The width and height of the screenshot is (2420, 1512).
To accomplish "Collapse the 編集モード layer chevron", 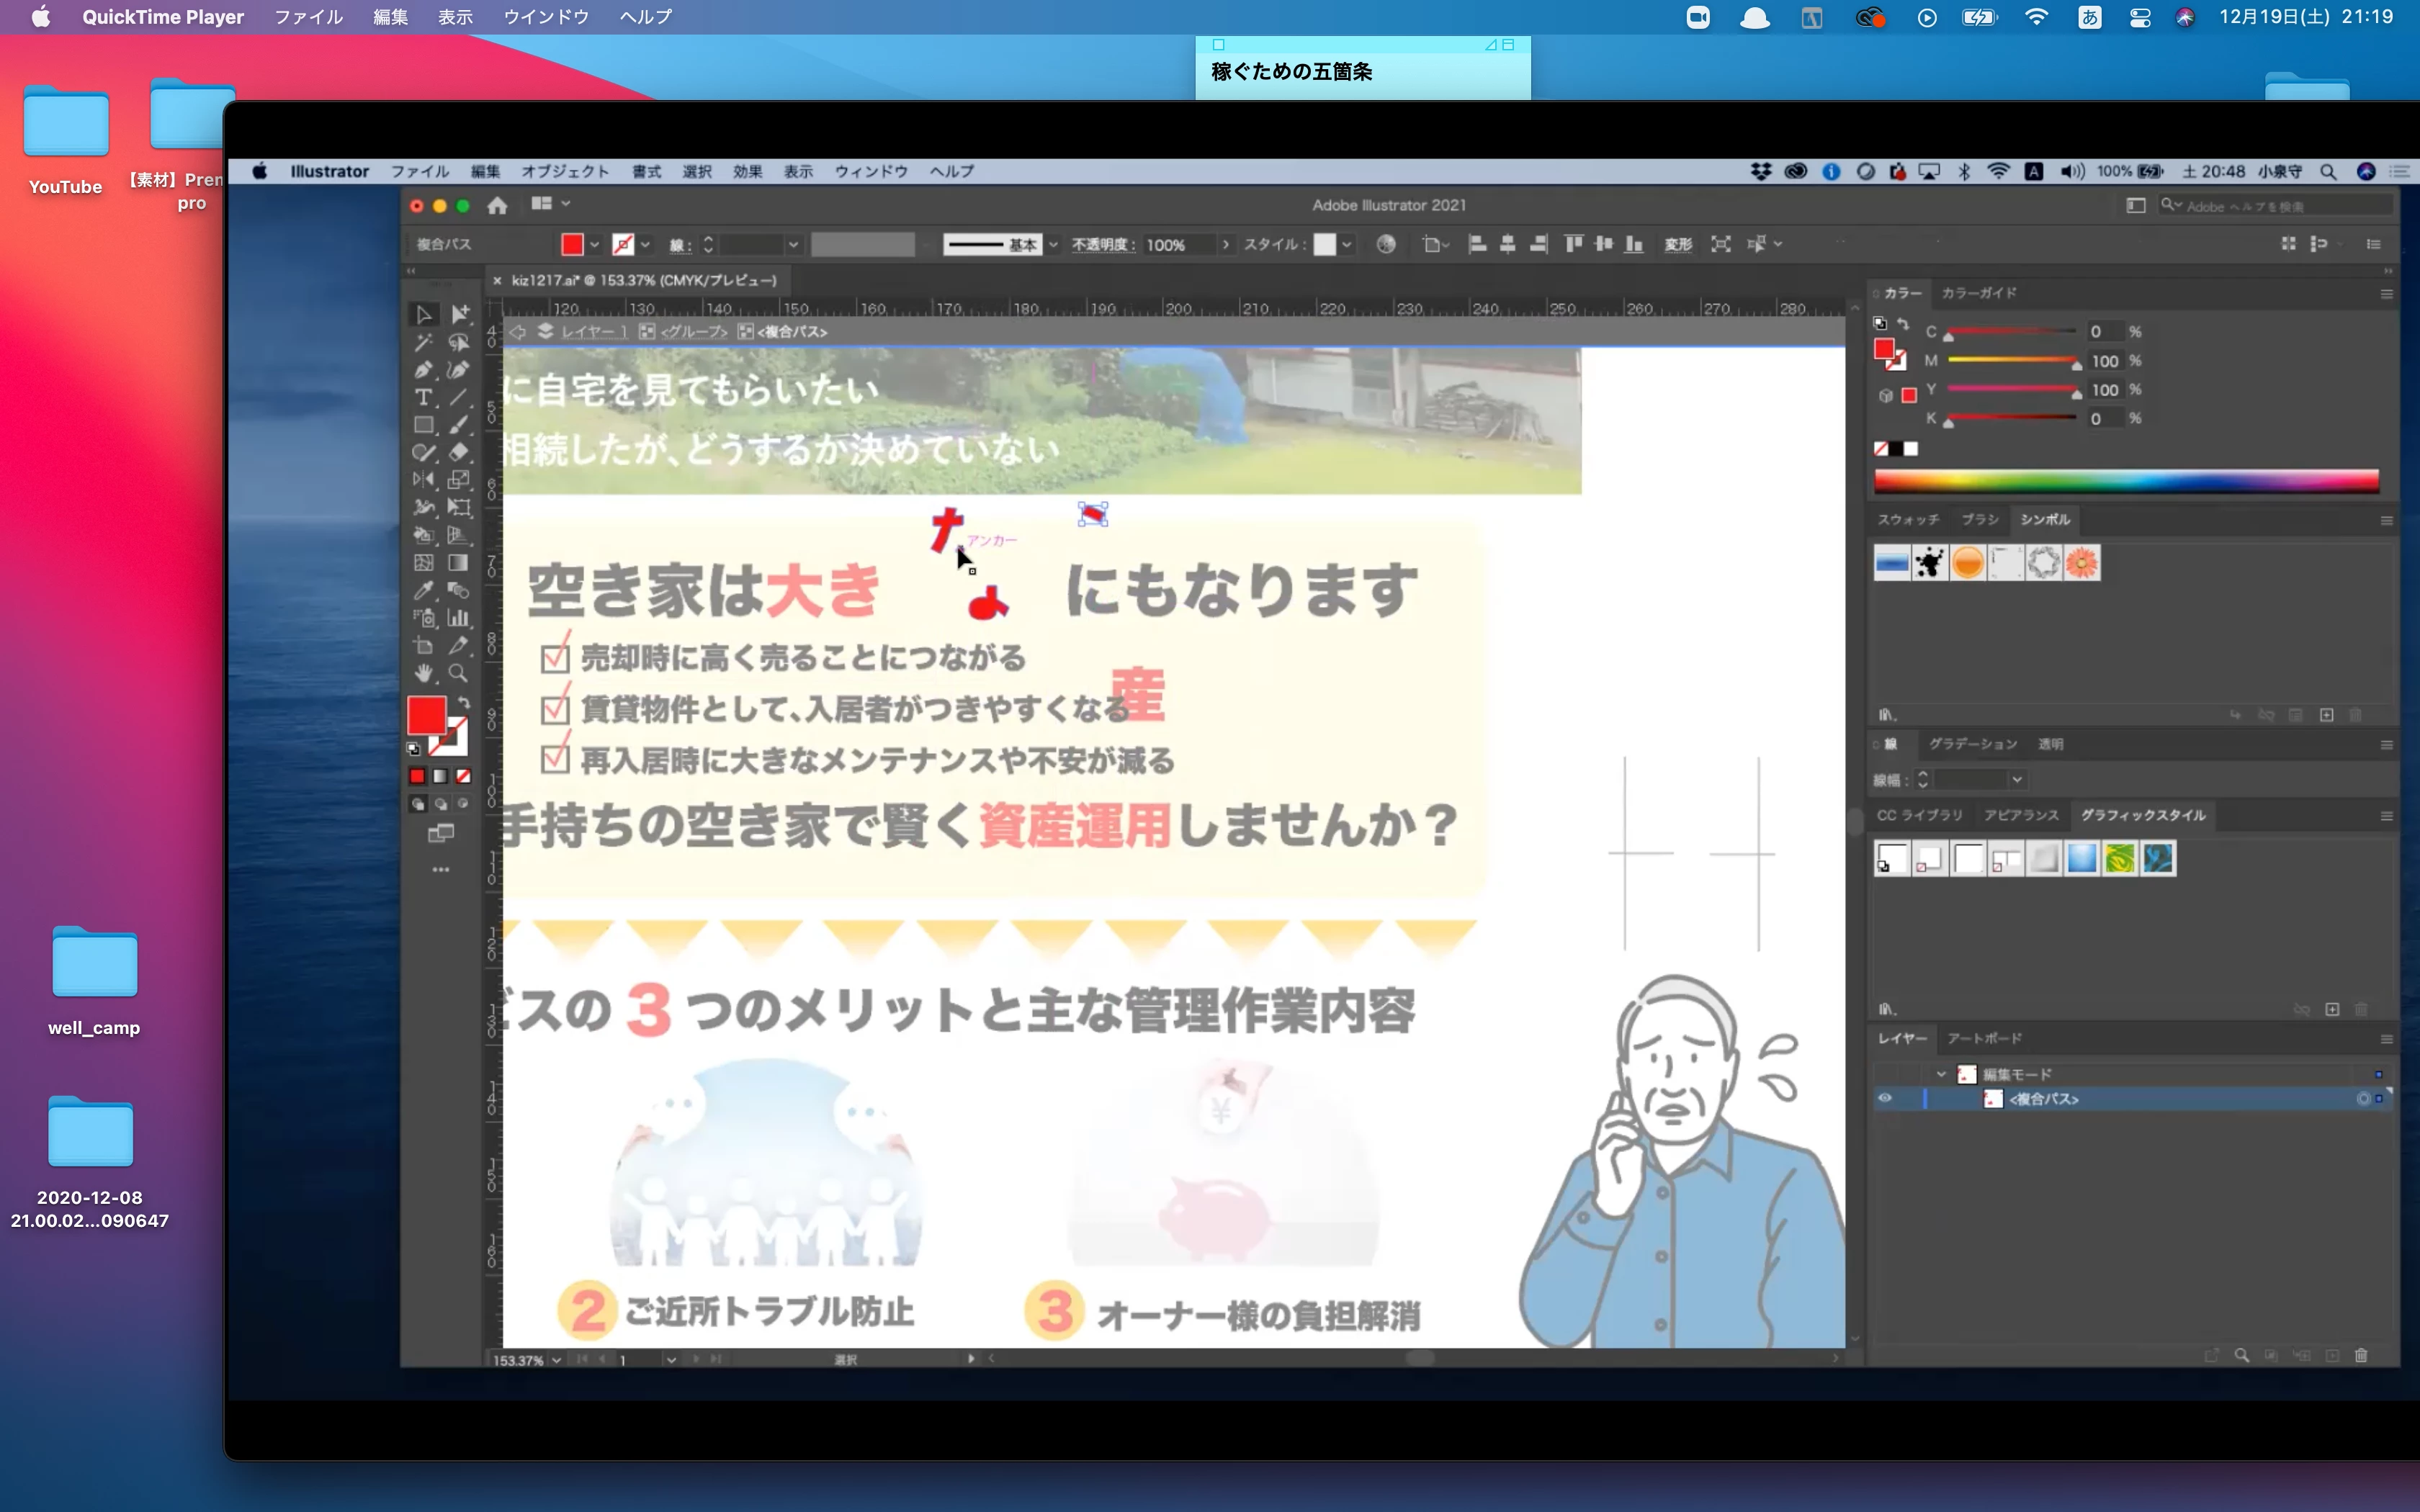I will click(x=1941, y=1074).
